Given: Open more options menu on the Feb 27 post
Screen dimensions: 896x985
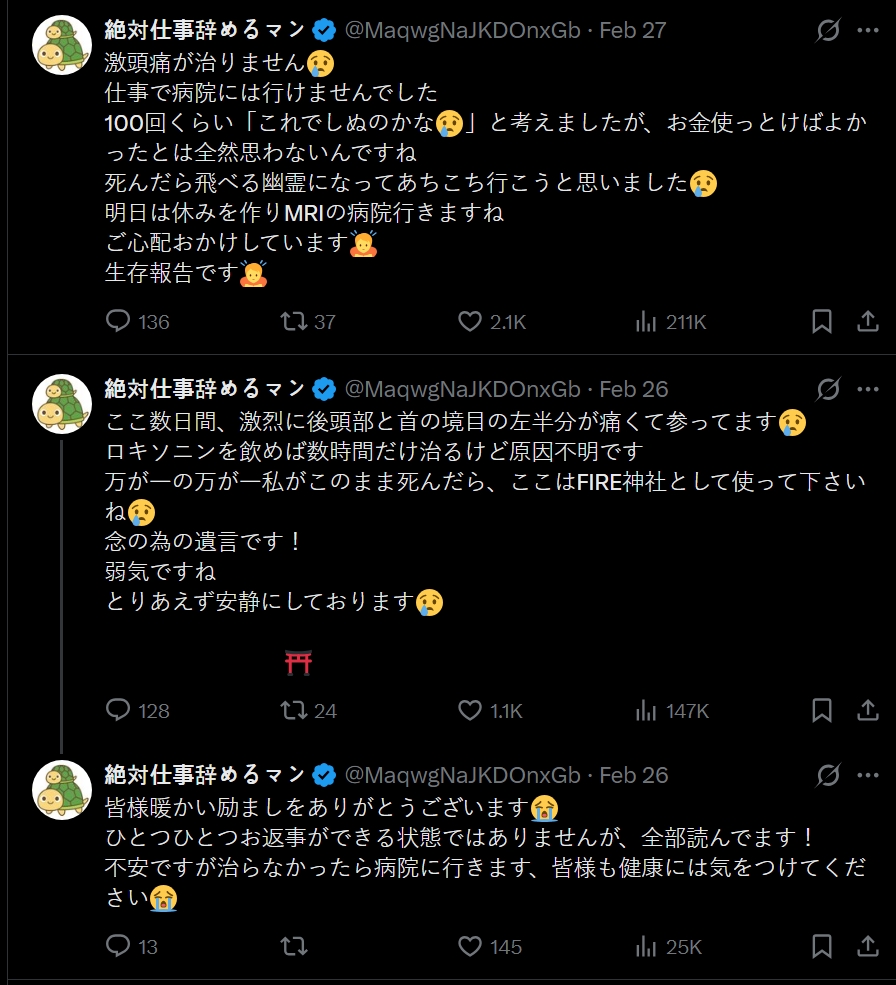Looking at the screenshot, I should pos(868,30).
